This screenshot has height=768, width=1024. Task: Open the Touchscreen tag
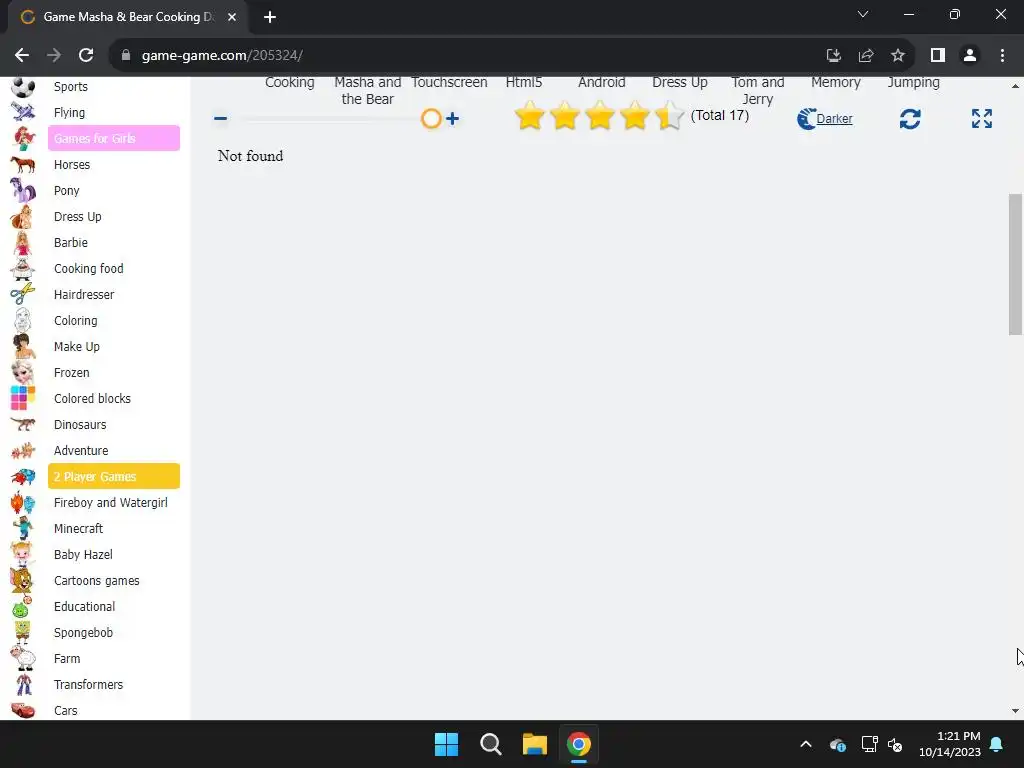pyautogui.click(x=449, y=82)
